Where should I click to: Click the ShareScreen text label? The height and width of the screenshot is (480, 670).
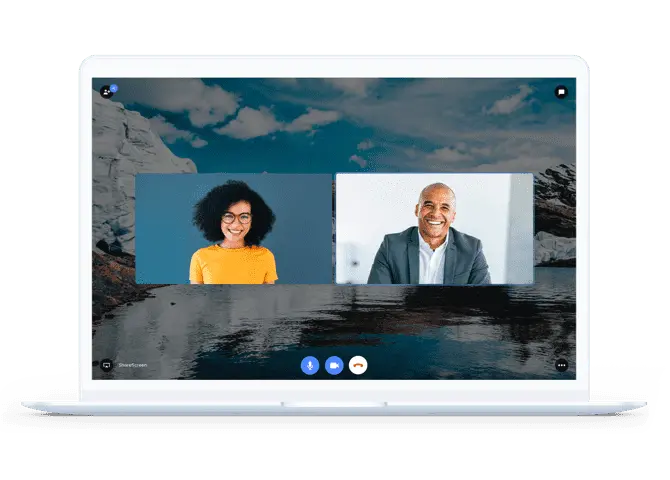(x=133, y=365)
